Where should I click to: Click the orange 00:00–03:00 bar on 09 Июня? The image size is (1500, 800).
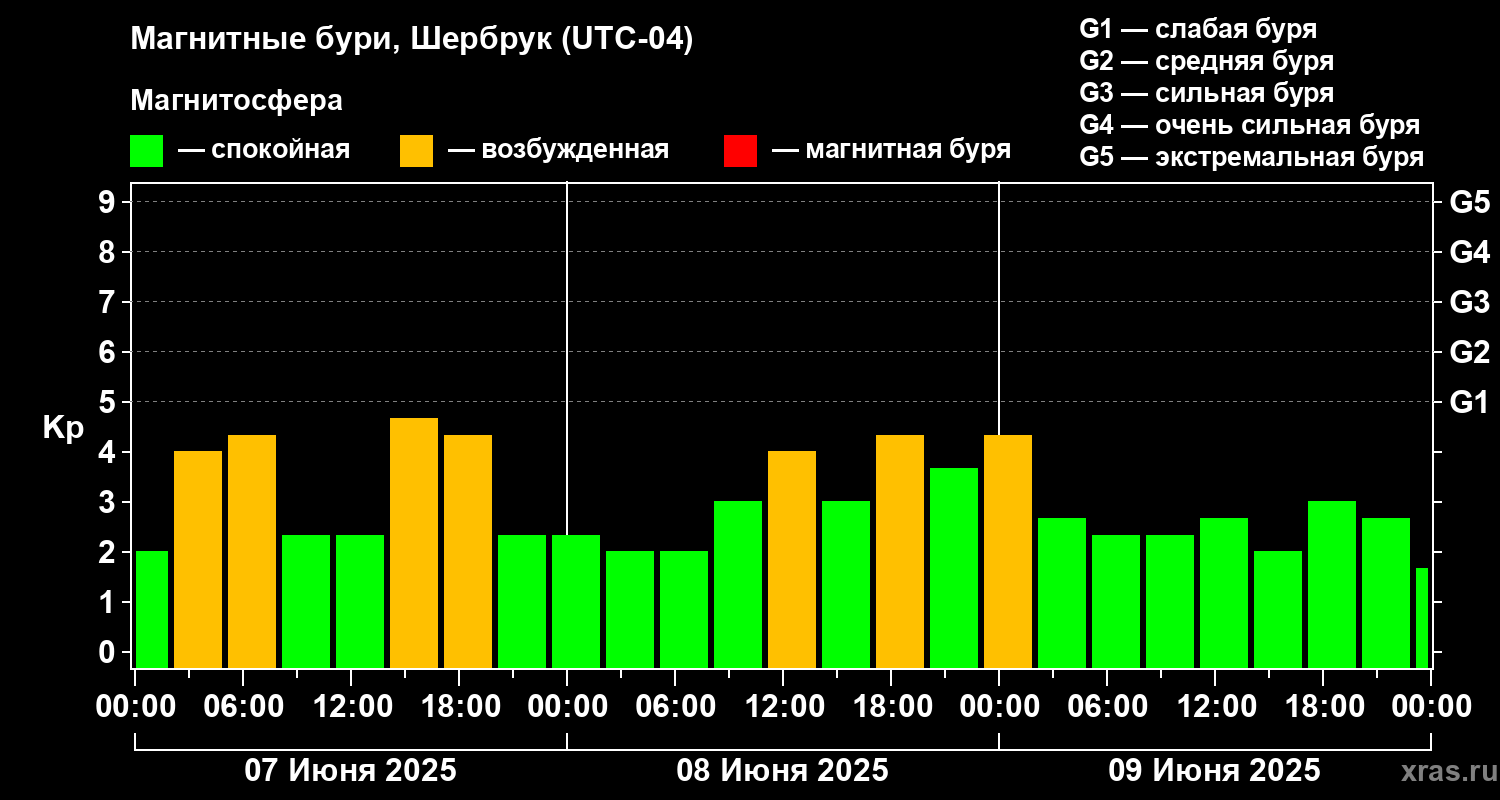[x=1008, y=551]
